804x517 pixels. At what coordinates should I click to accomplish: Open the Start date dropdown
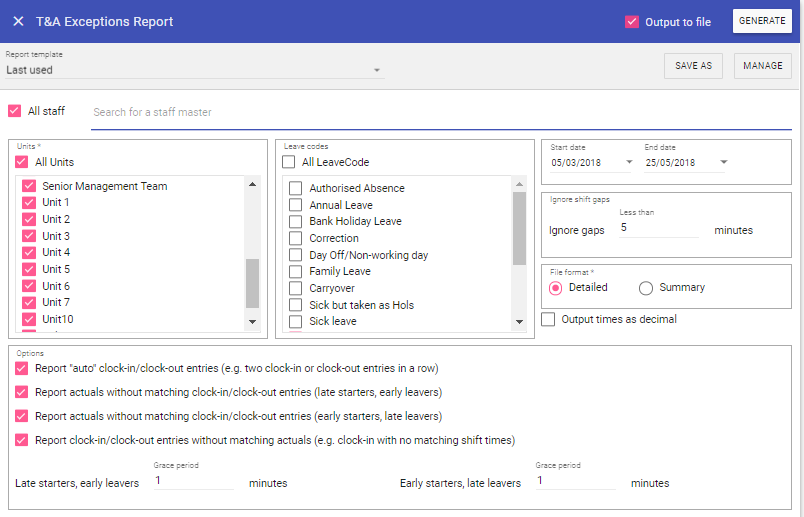coord(629,162)
